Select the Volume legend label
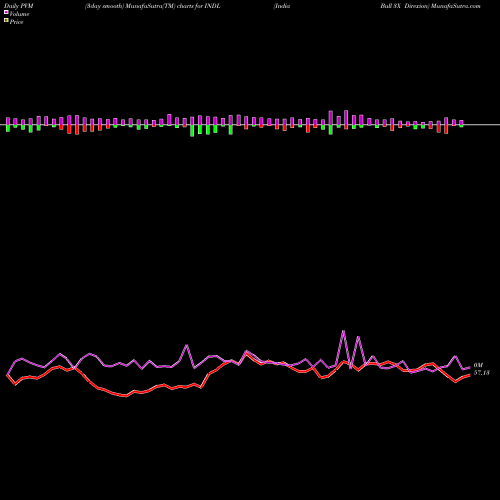500x500 pixels. [19, 14]
